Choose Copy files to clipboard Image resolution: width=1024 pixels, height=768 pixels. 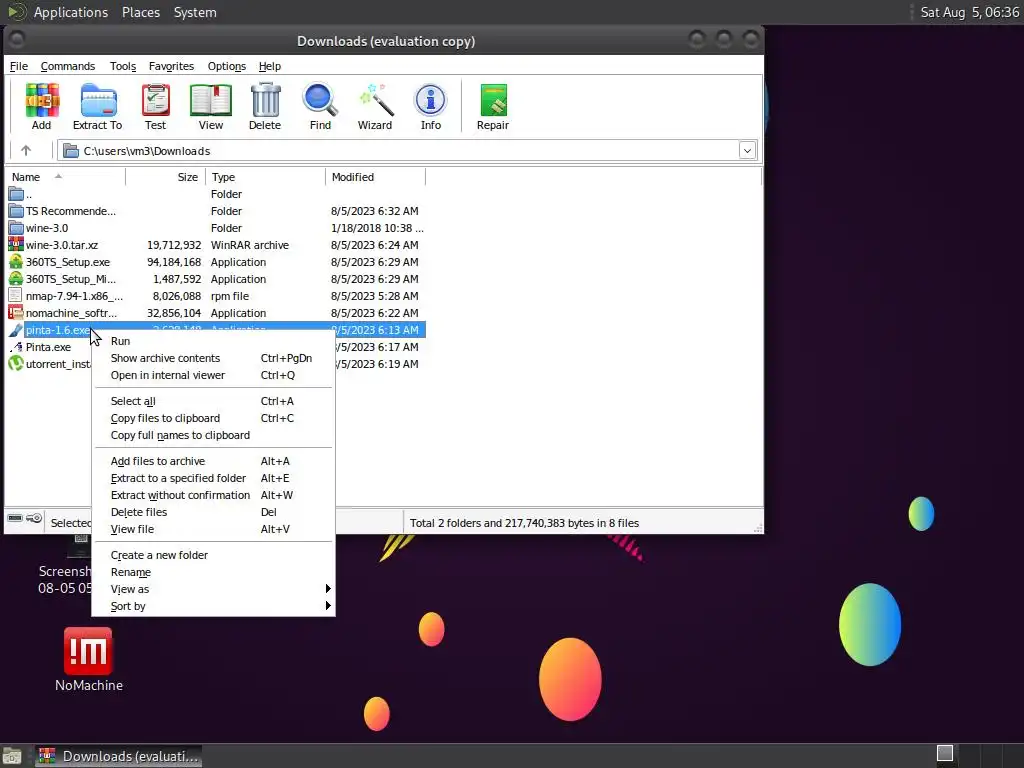[x=214, y=418]
